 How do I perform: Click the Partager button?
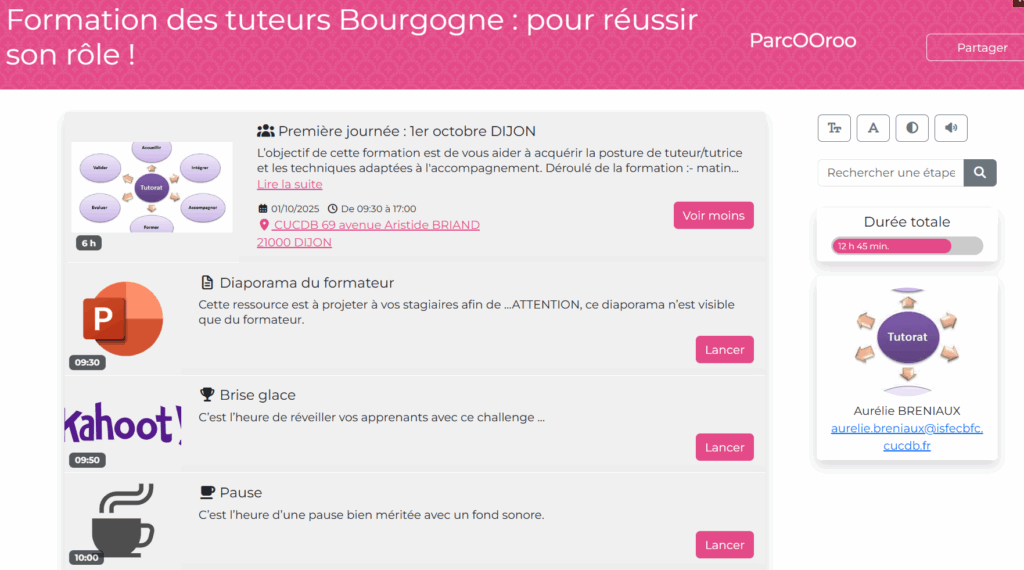(x=974, y=48)
